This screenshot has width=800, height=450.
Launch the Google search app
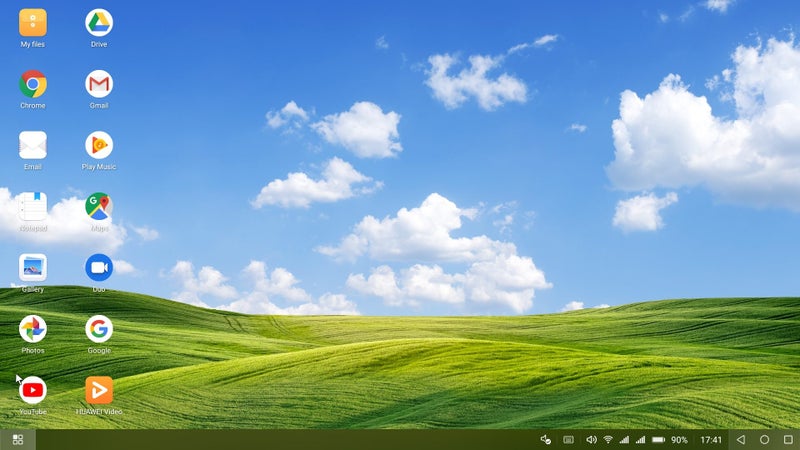pyautogui.click(x=98, y=329)
